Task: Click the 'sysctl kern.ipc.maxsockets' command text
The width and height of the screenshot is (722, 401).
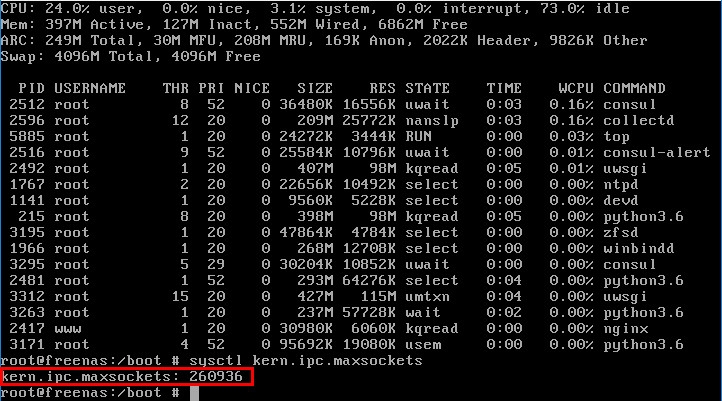Action: click(x=306, y=360)
